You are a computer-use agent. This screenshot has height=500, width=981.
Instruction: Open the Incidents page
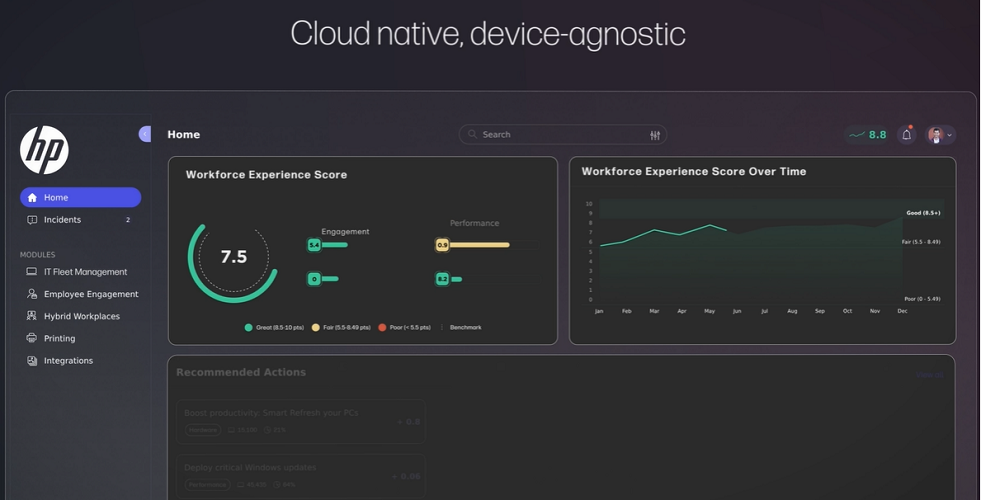click(x=62, y=220)
